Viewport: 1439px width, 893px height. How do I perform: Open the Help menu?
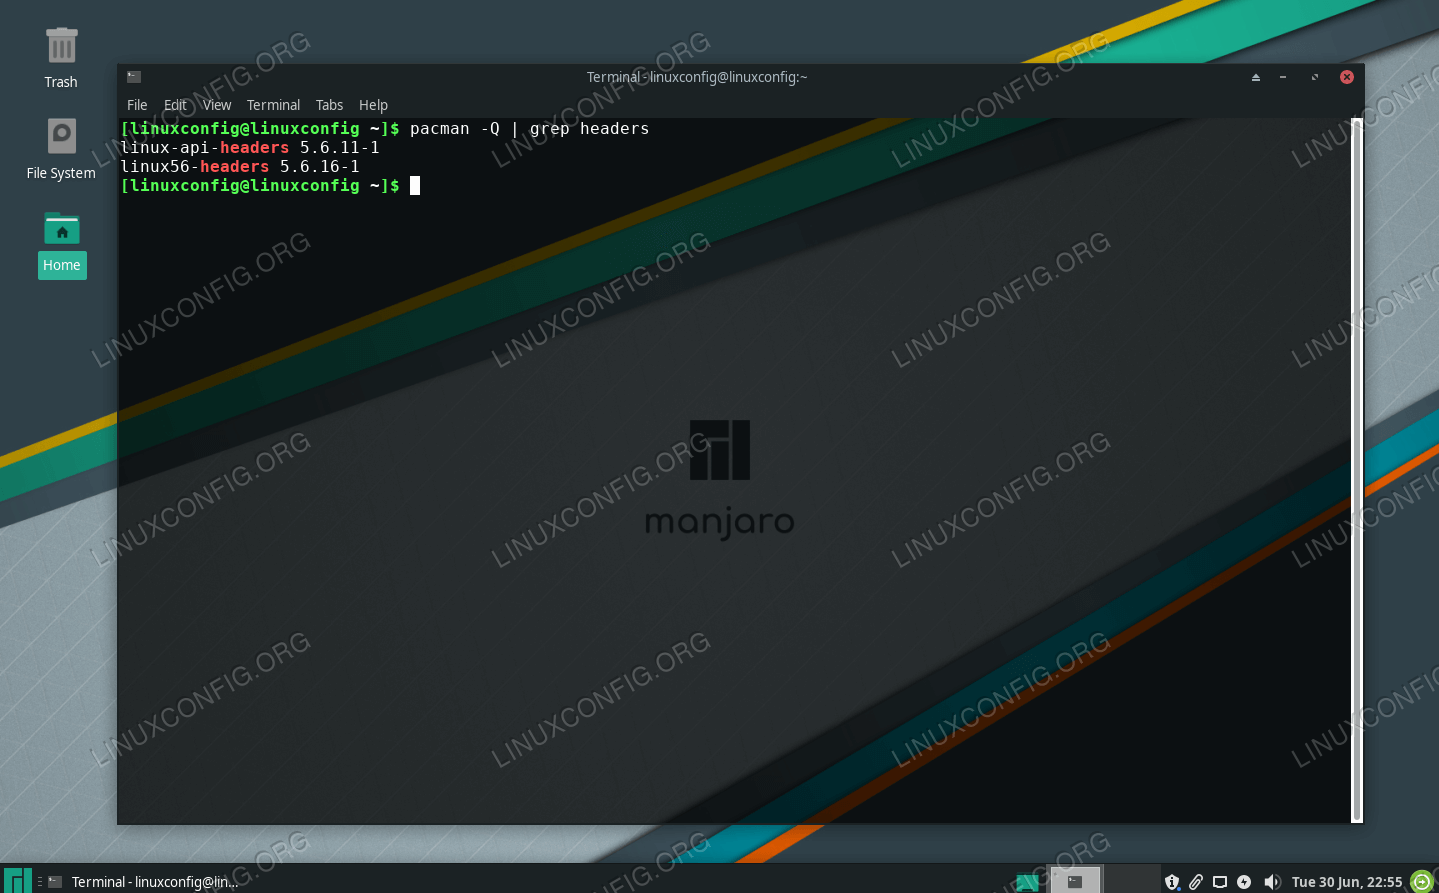pyautogui.click(x=373, y=105)
